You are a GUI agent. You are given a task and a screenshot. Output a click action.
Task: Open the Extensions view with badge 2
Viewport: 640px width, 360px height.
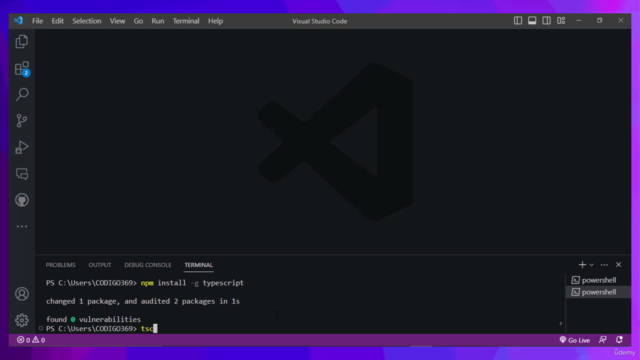(x=22, y=68)
